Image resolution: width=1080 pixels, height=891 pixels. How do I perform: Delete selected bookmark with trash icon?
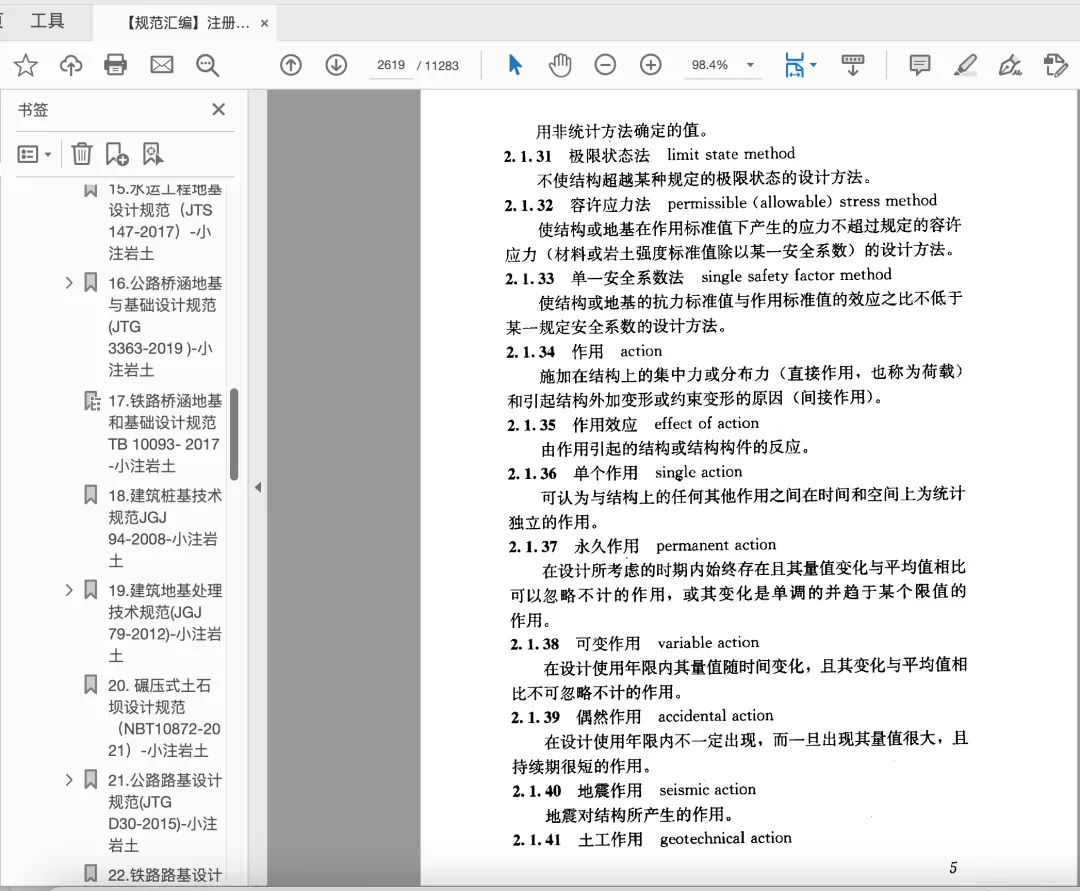tap(81, 154)
